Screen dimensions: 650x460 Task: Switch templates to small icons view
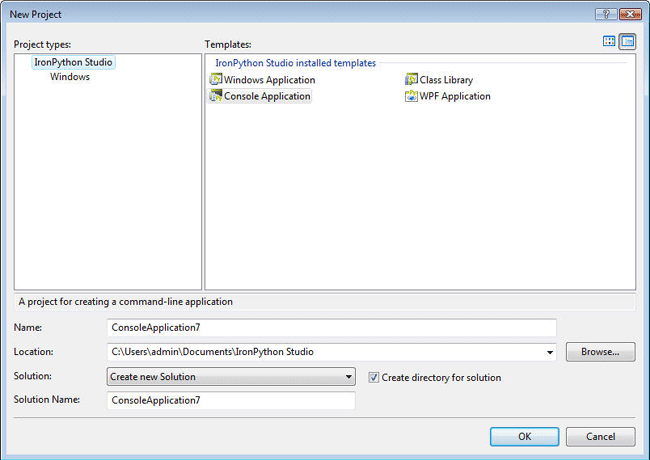point(628,41)
